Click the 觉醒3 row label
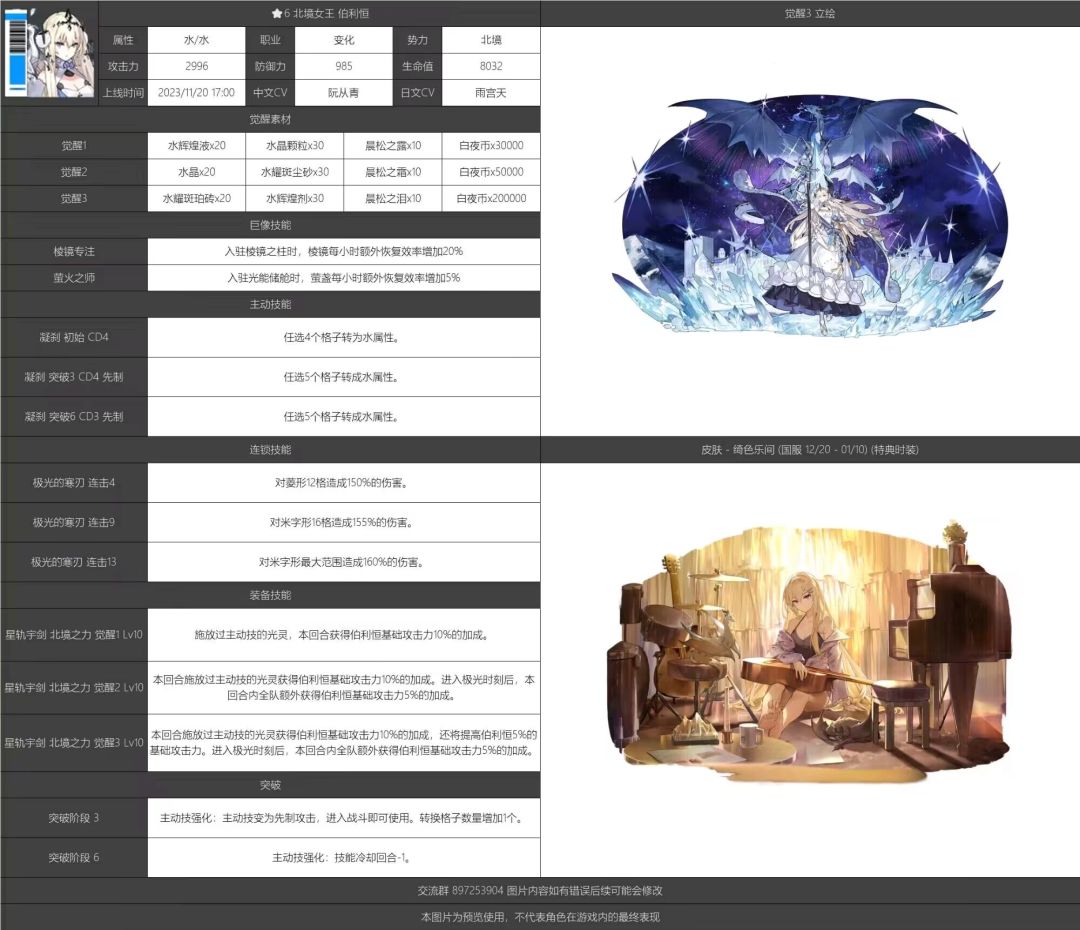 (x=74, y=198)
